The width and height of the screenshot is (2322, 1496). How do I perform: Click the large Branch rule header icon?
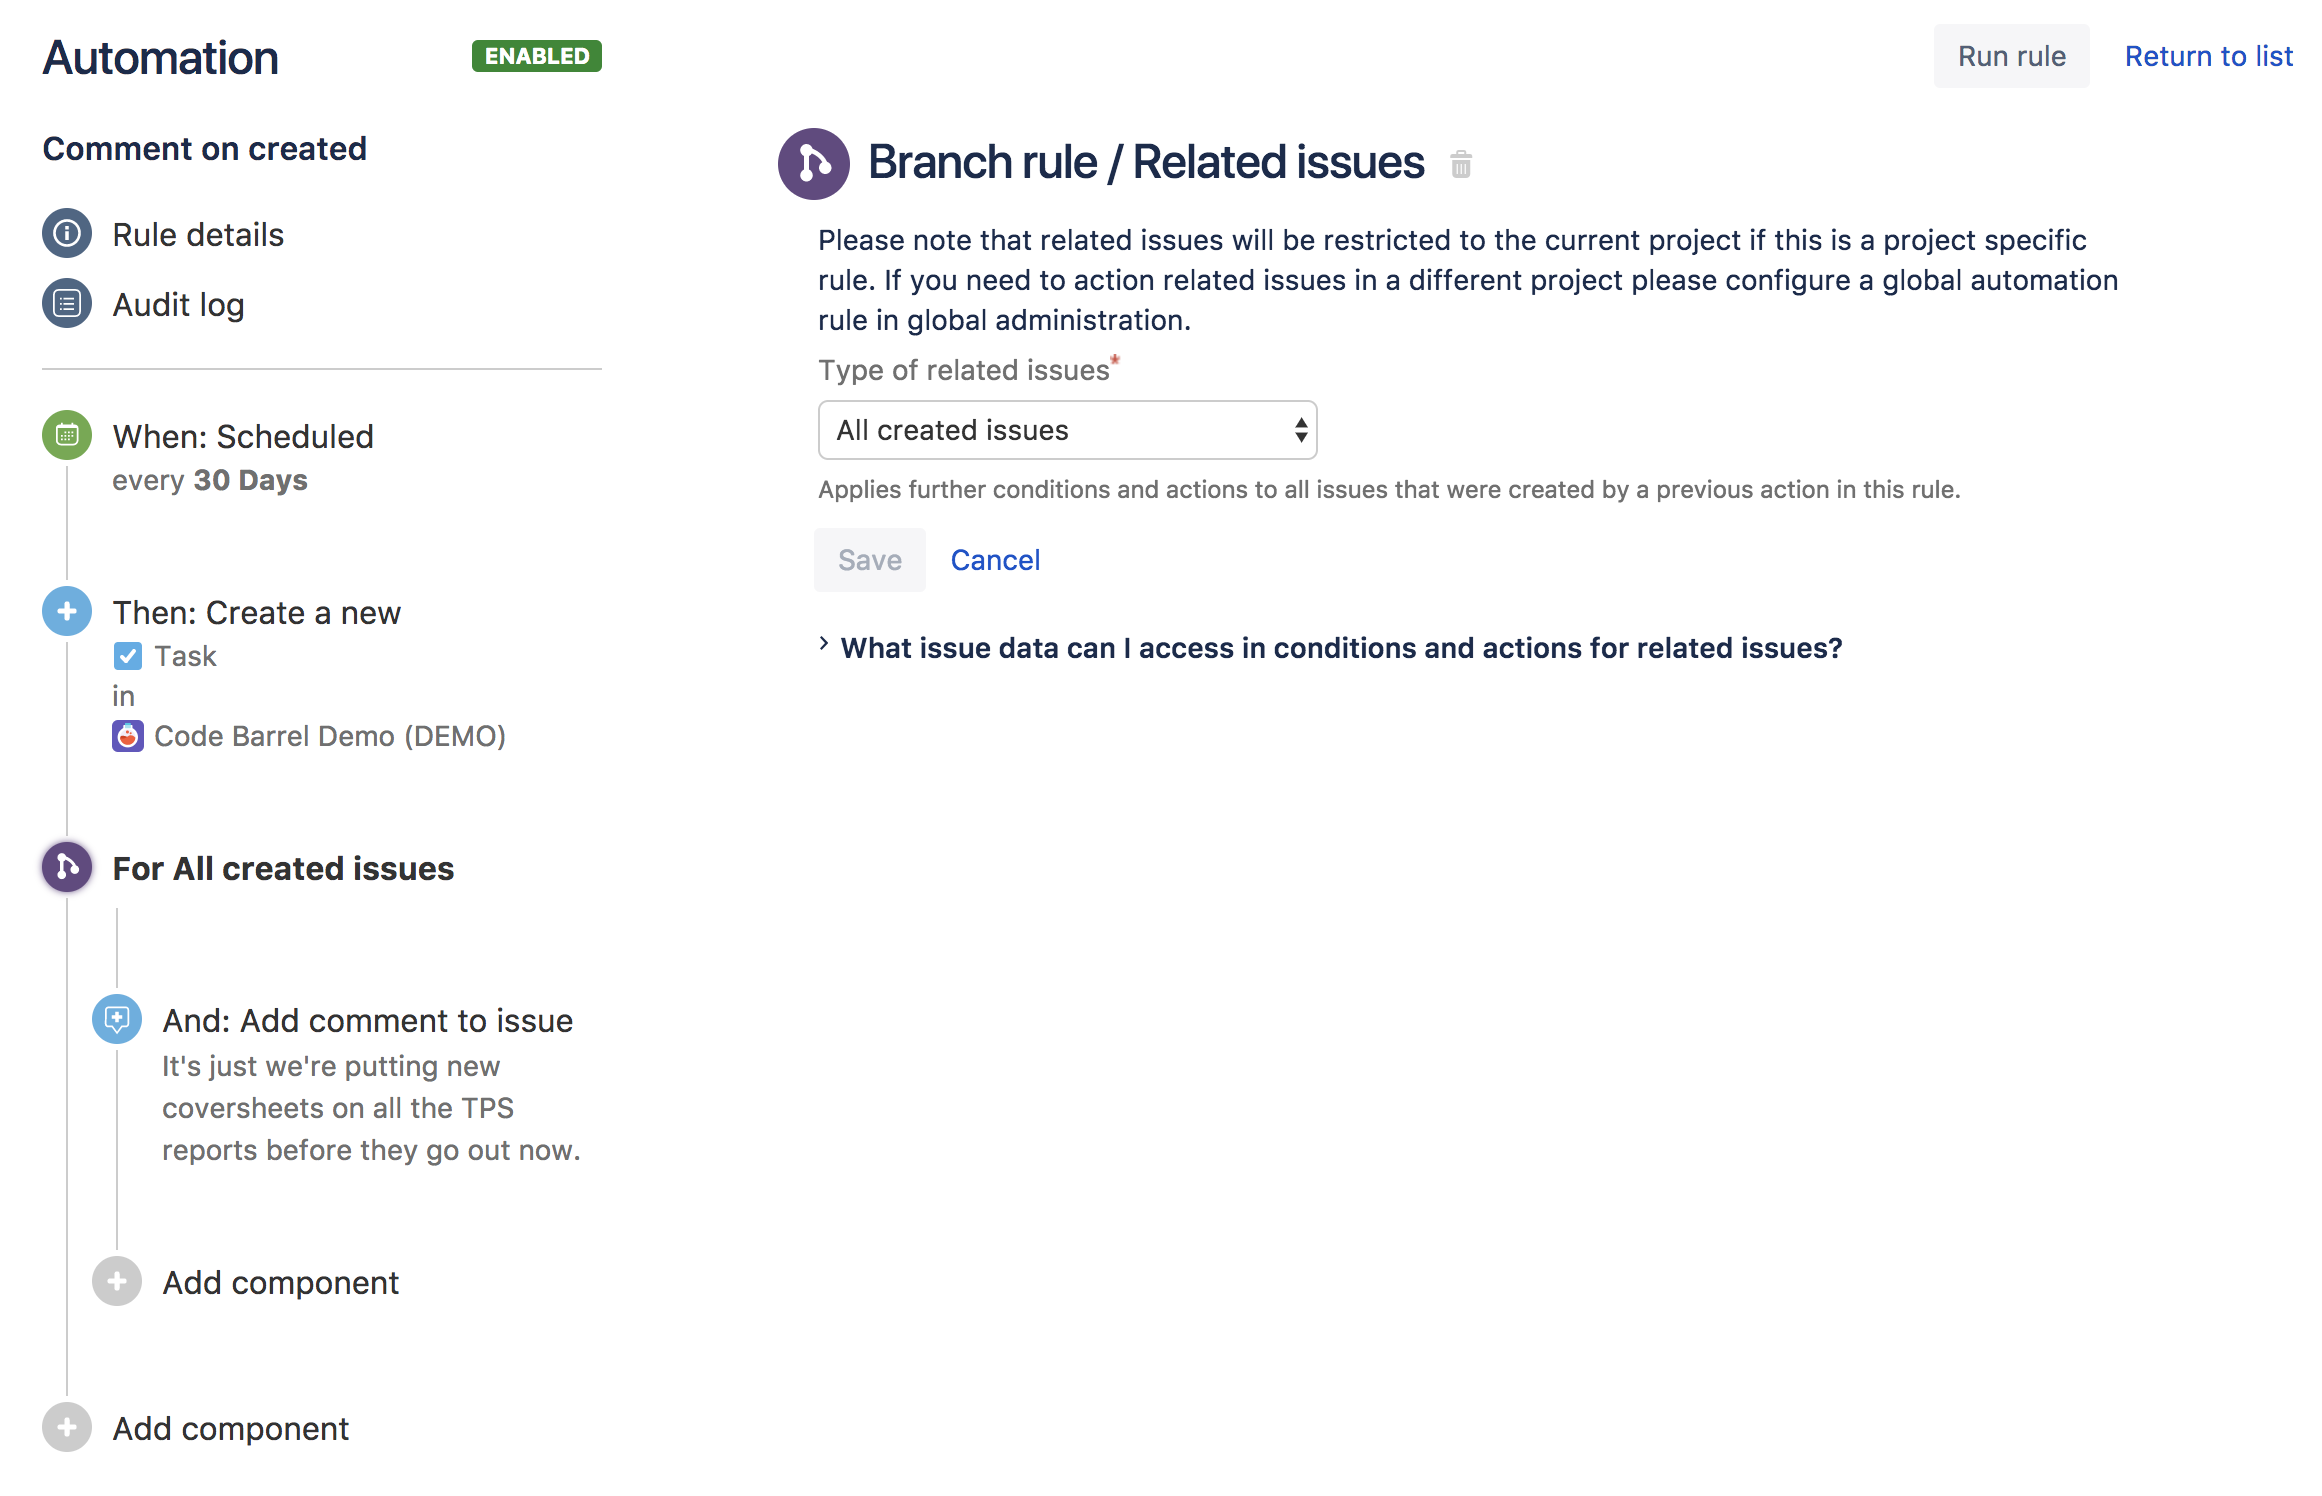coord(813,163)
